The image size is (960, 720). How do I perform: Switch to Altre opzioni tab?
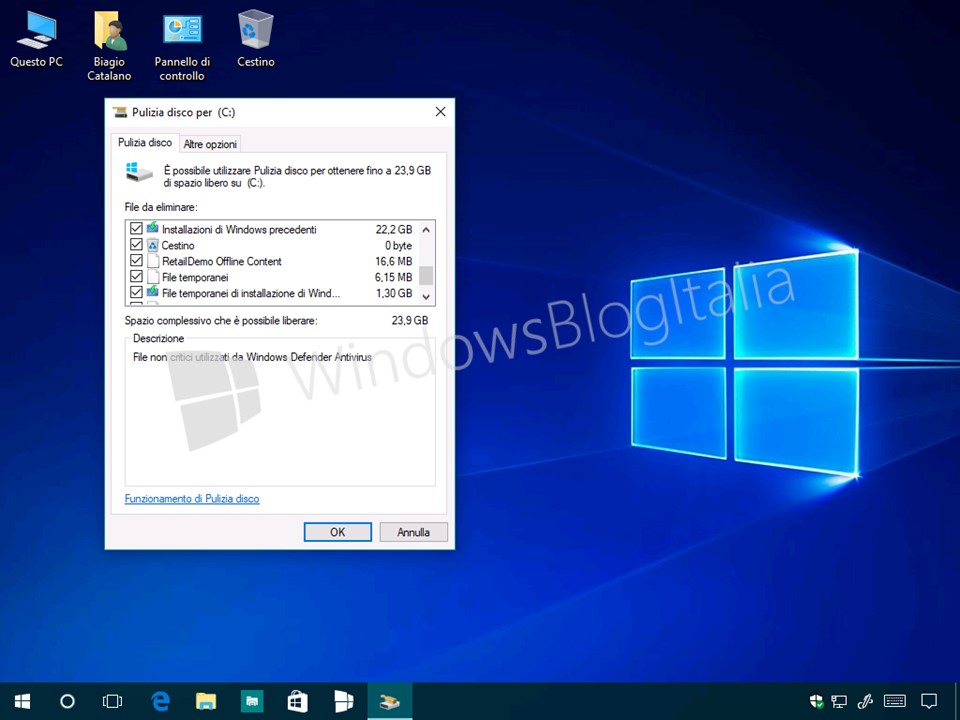click(210, 144)
